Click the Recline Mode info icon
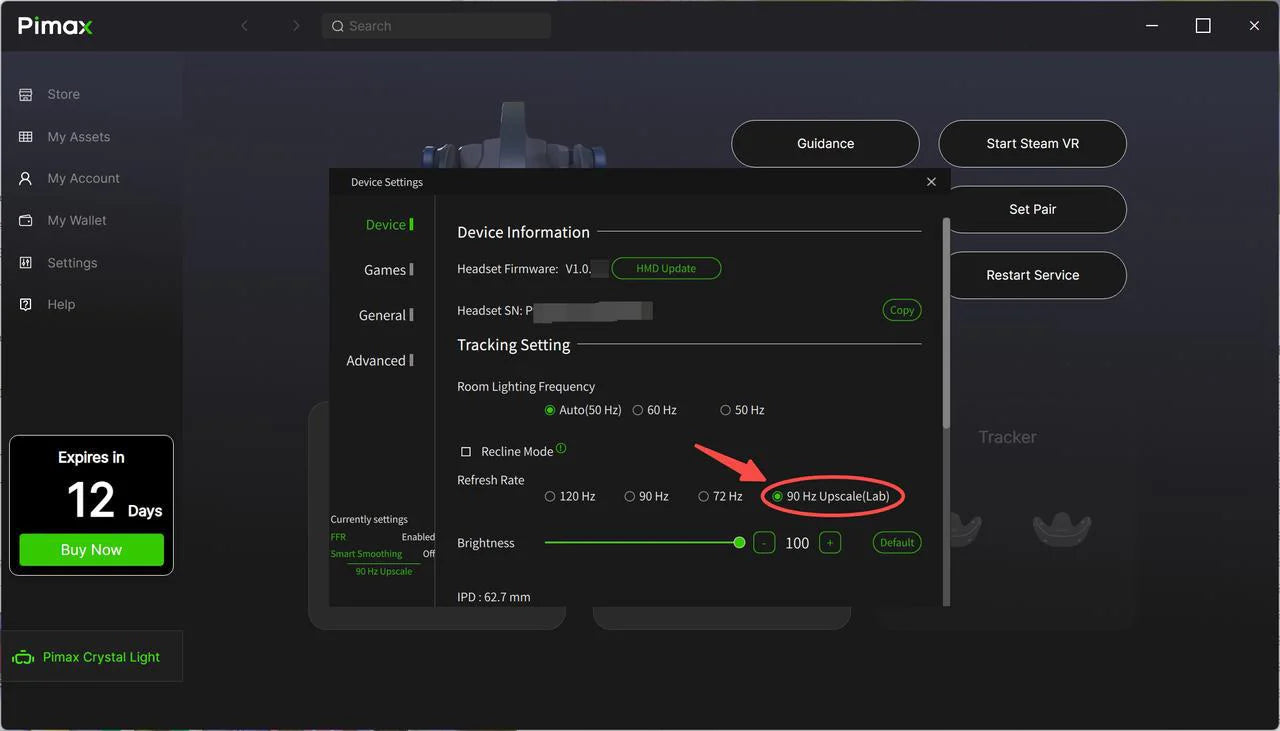 pos(561,449)
